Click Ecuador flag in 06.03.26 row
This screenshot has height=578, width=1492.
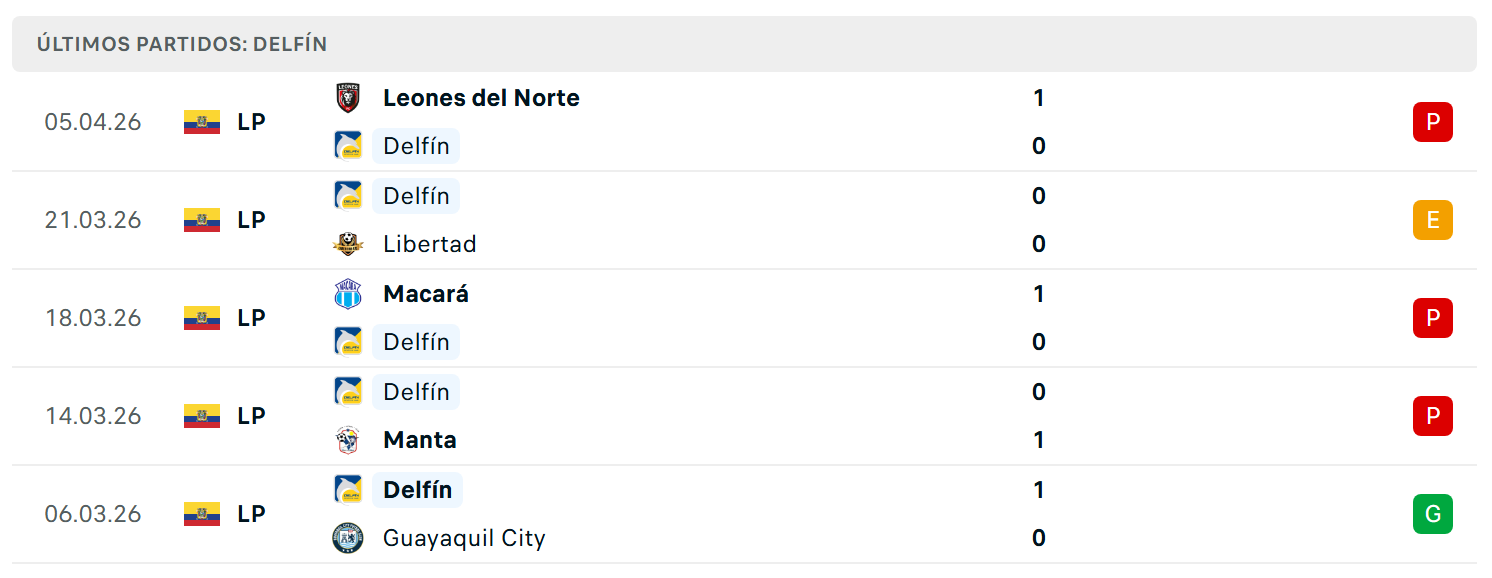tap(202, 514)
